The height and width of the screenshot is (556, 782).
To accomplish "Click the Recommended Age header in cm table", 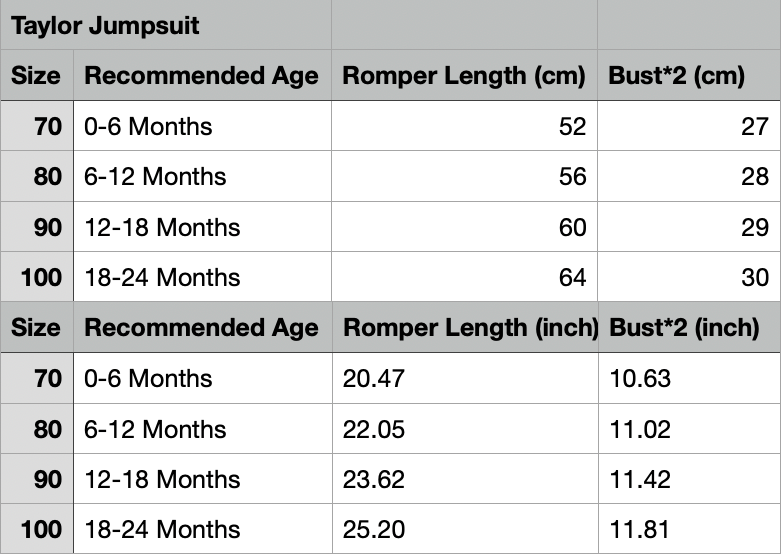I will 201,76.
